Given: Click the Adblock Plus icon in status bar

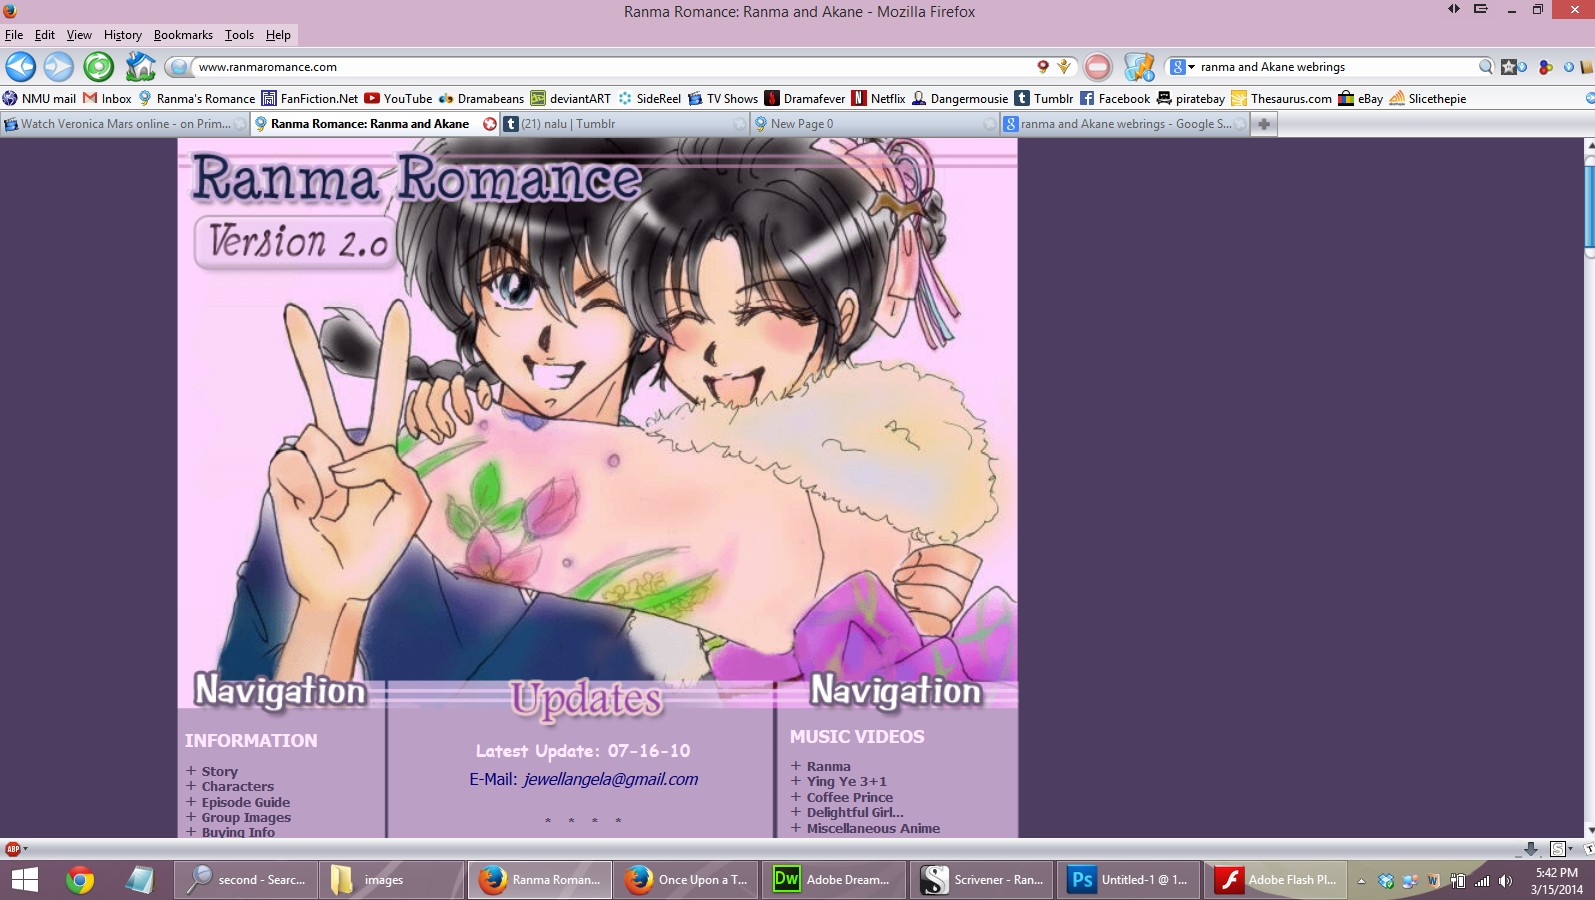Looking at the screenshot, I should (13, 849).
